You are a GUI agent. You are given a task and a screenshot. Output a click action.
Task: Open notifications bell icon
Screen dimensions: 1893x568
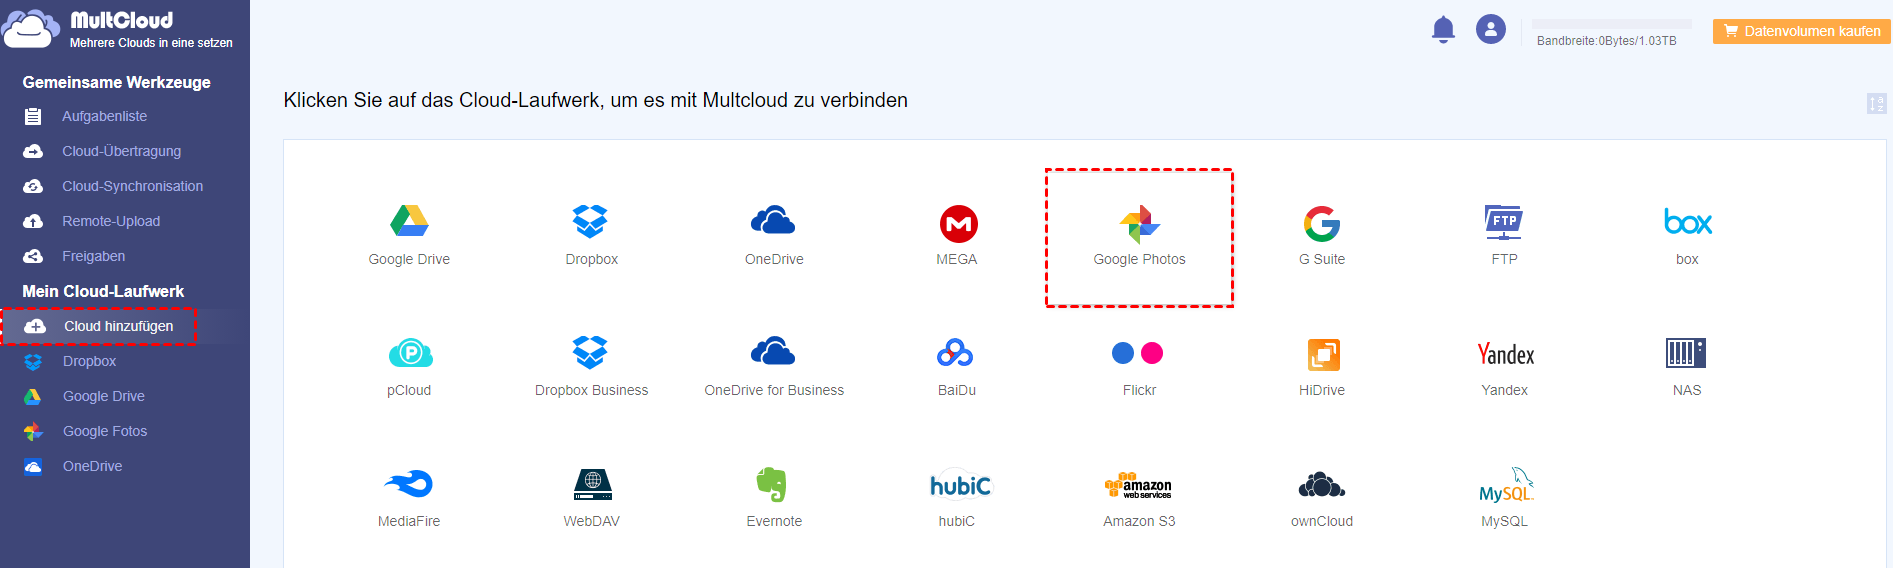(1443, 29)
